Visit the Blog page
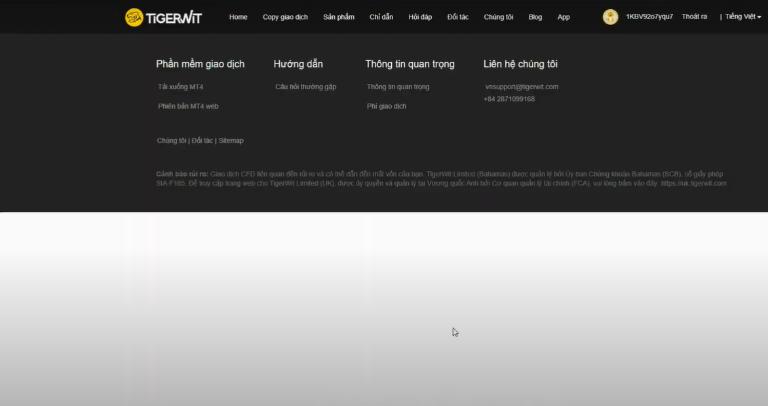The height and width of the screenshot is (406, 768). pyautogui.click(x=535, y=17)
